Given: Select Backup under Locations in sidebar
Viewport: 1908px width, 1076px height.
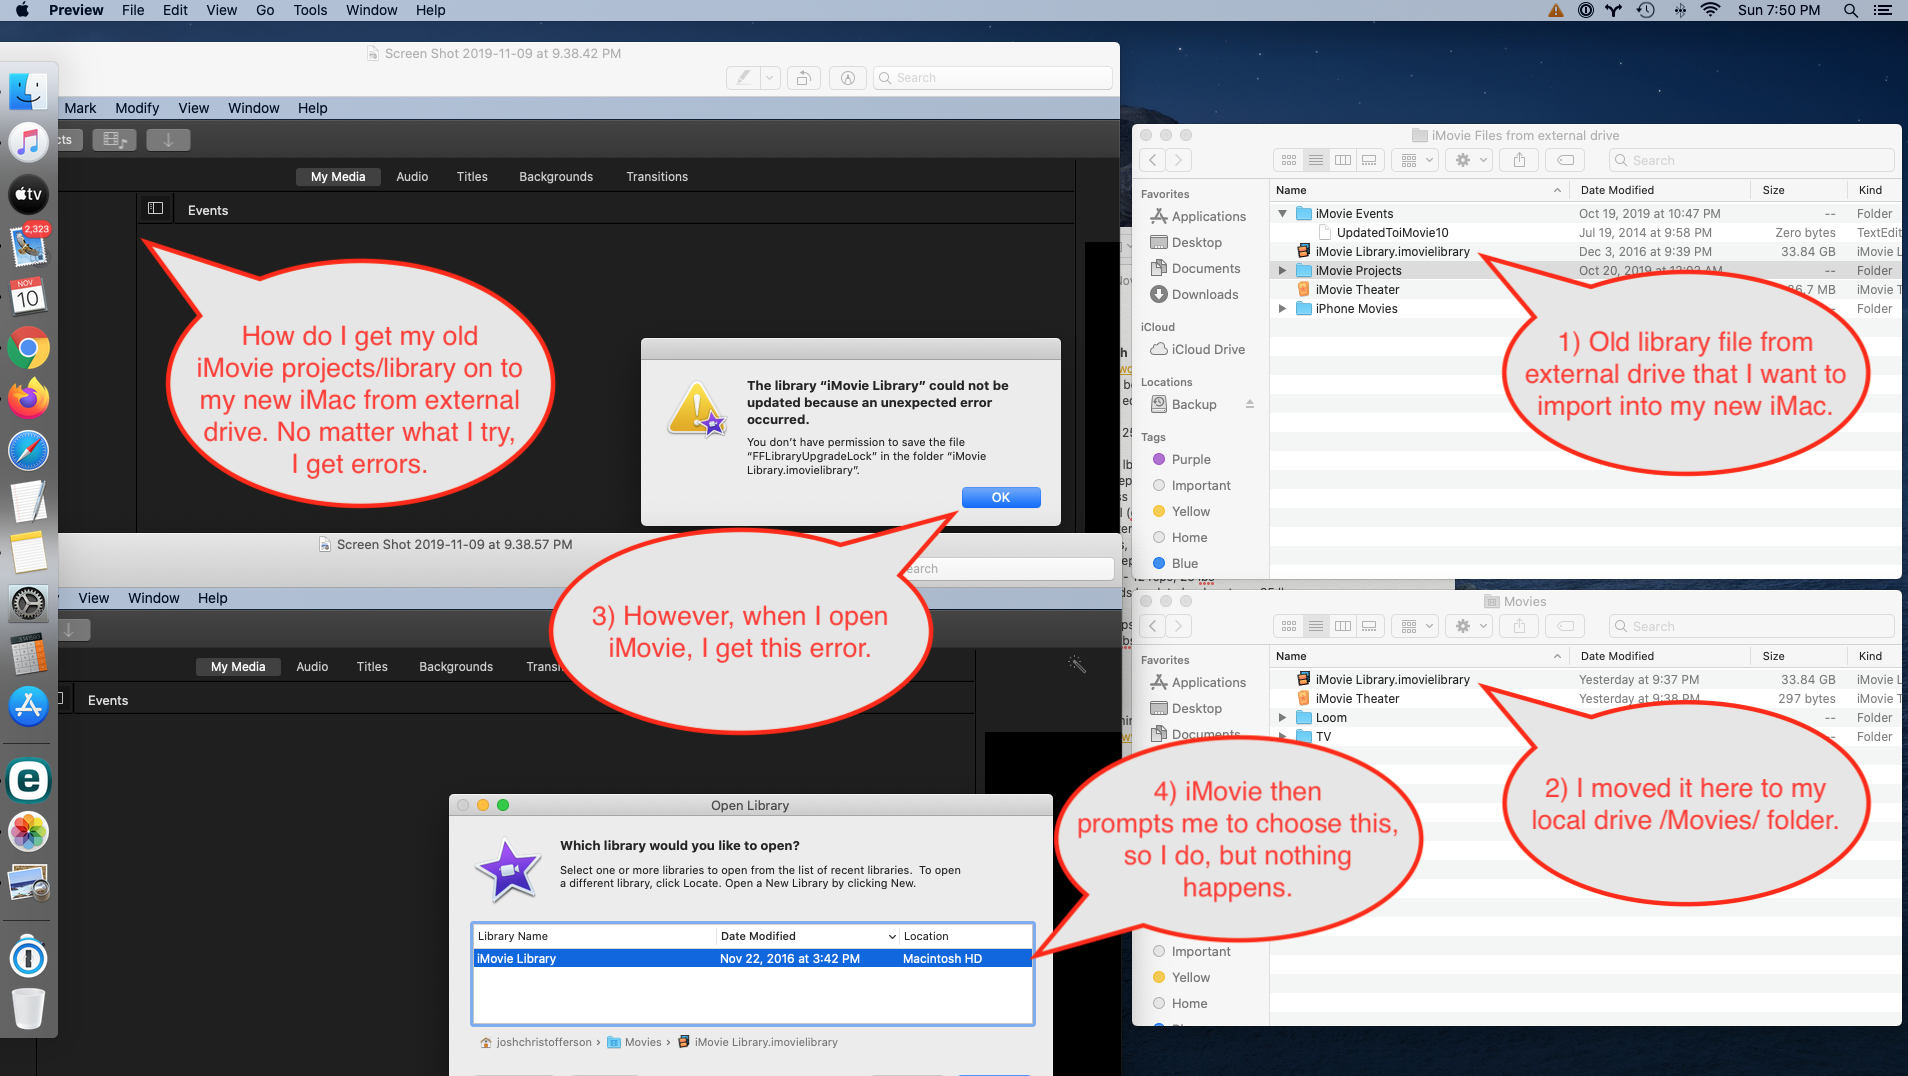Looking at the screenshot, I should pos(1183,404).
